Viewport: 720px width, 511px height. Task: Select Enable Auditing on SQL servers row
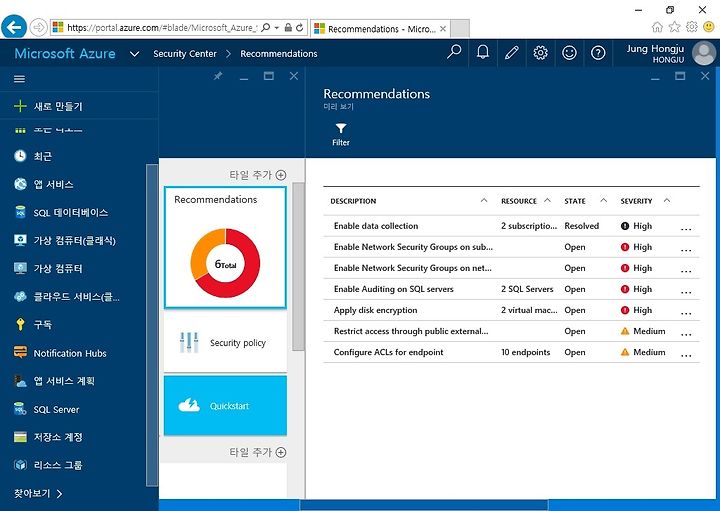click(511, 289)
